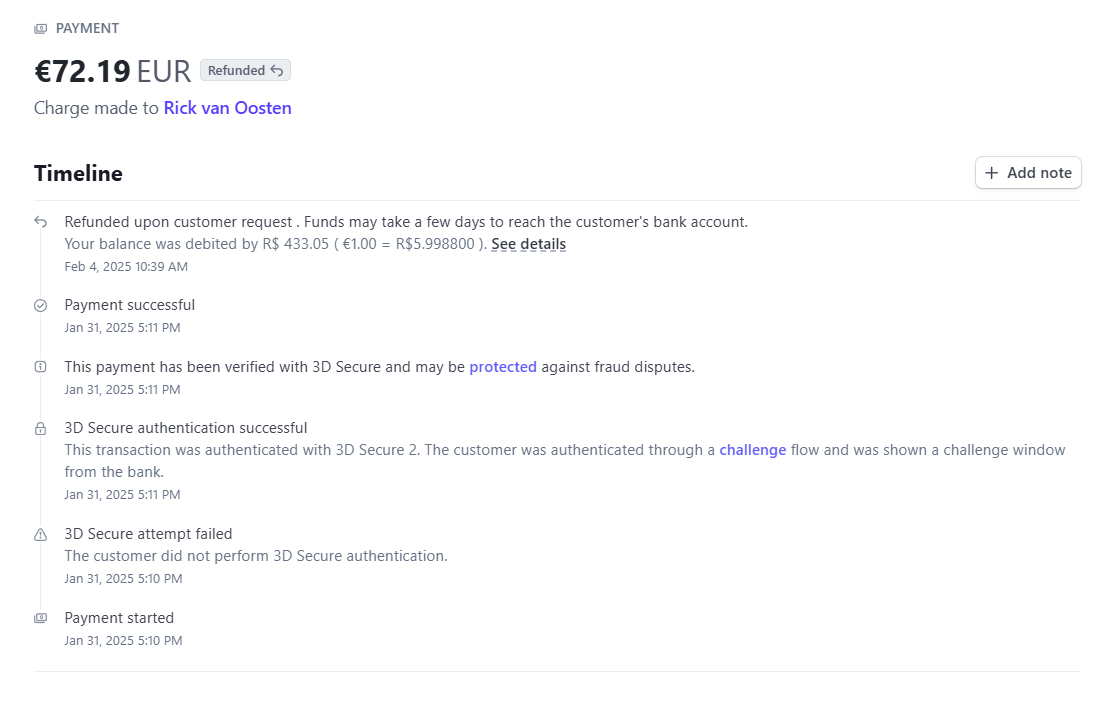Viewport: 1111px width, 715px height.
Task: Click the Timeline section heading
Action: click(78, 173)
